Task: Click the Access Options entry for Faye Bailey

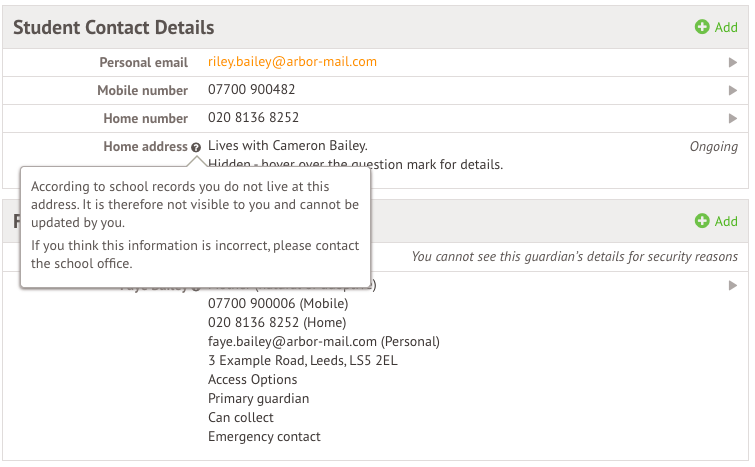Action: [x=252, y=380]
